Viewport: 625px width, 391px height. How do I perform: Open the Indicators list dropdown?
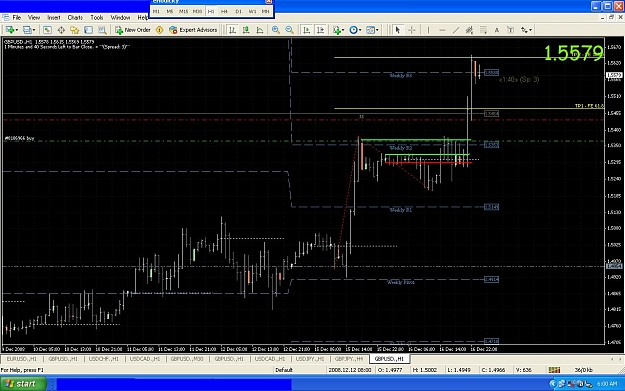pos(338,30)
